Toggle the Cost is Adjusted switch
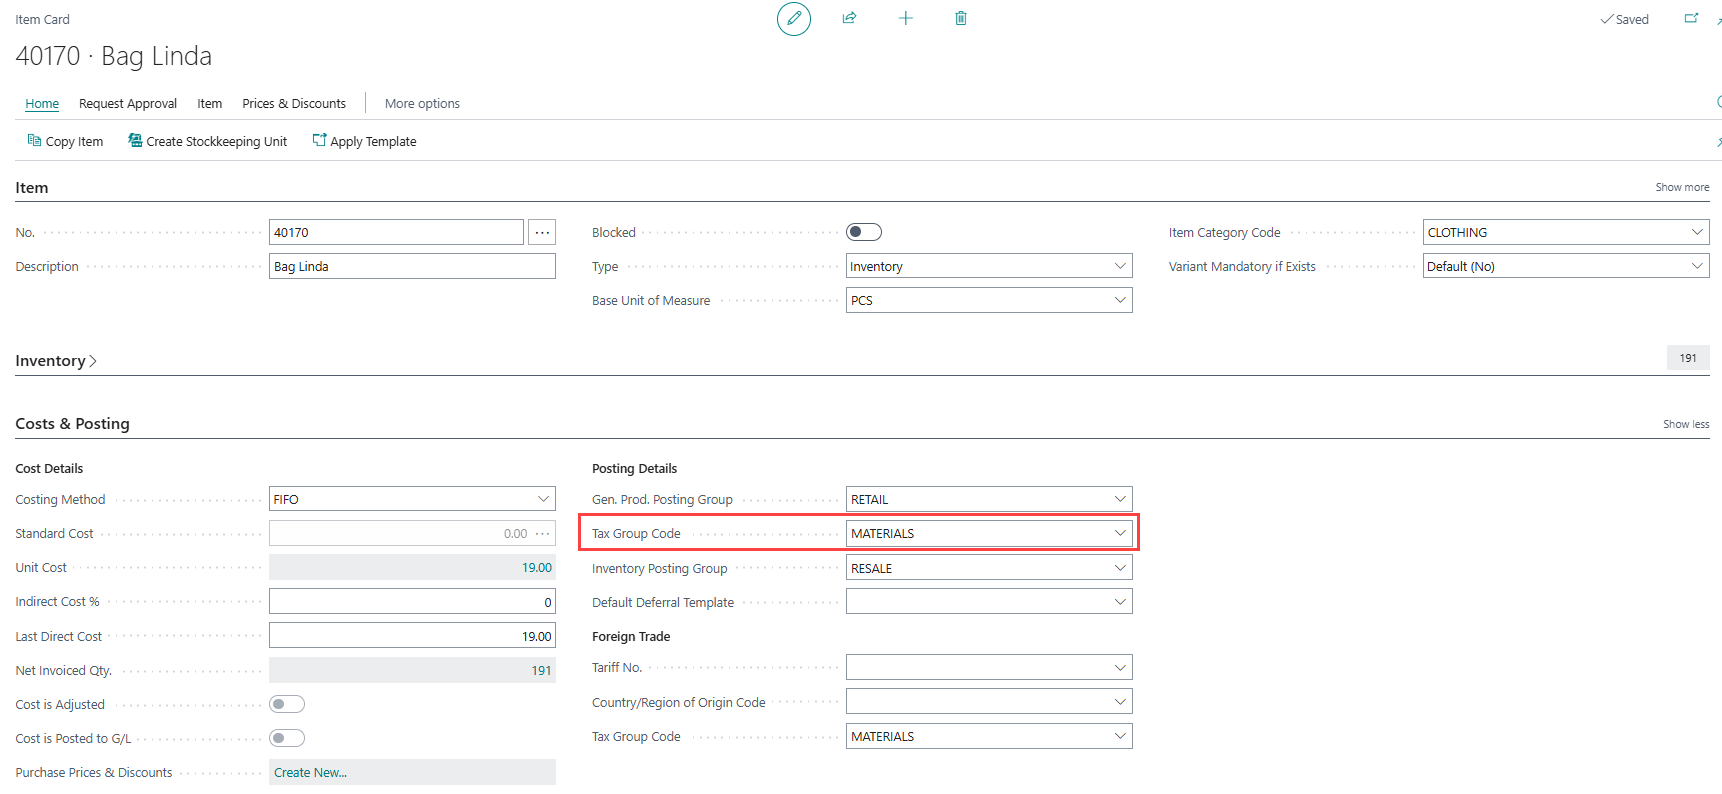1722x794 pixels. [x=287, y=704]
